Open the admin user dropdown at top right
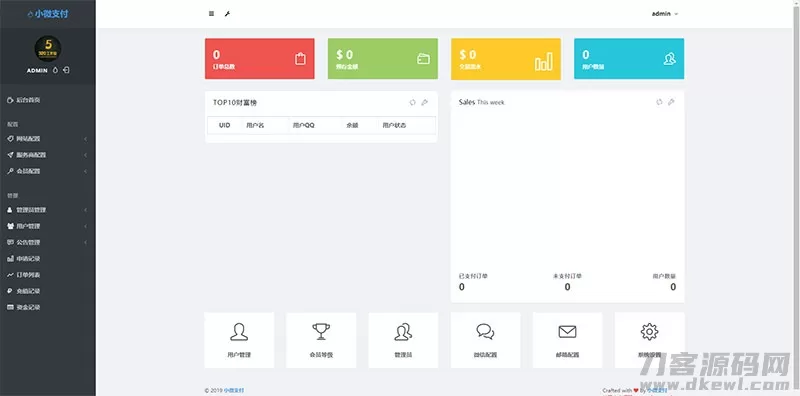The width and height of the screenshot is (800, 396). [665, 14]
